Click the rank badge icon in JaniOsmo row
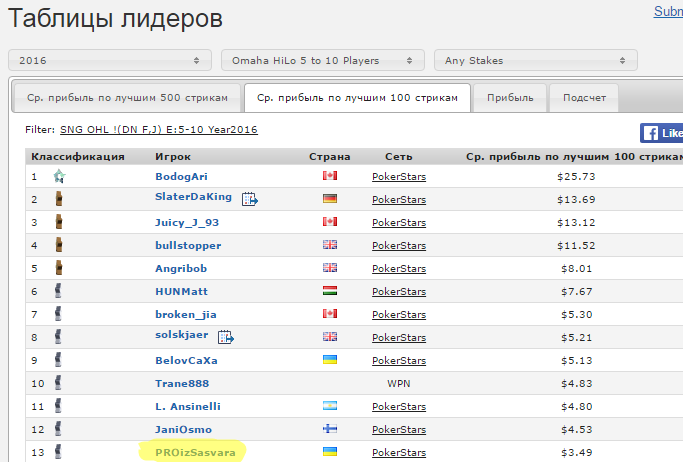Screen dimensions: 683x462 tap(58, 429)
